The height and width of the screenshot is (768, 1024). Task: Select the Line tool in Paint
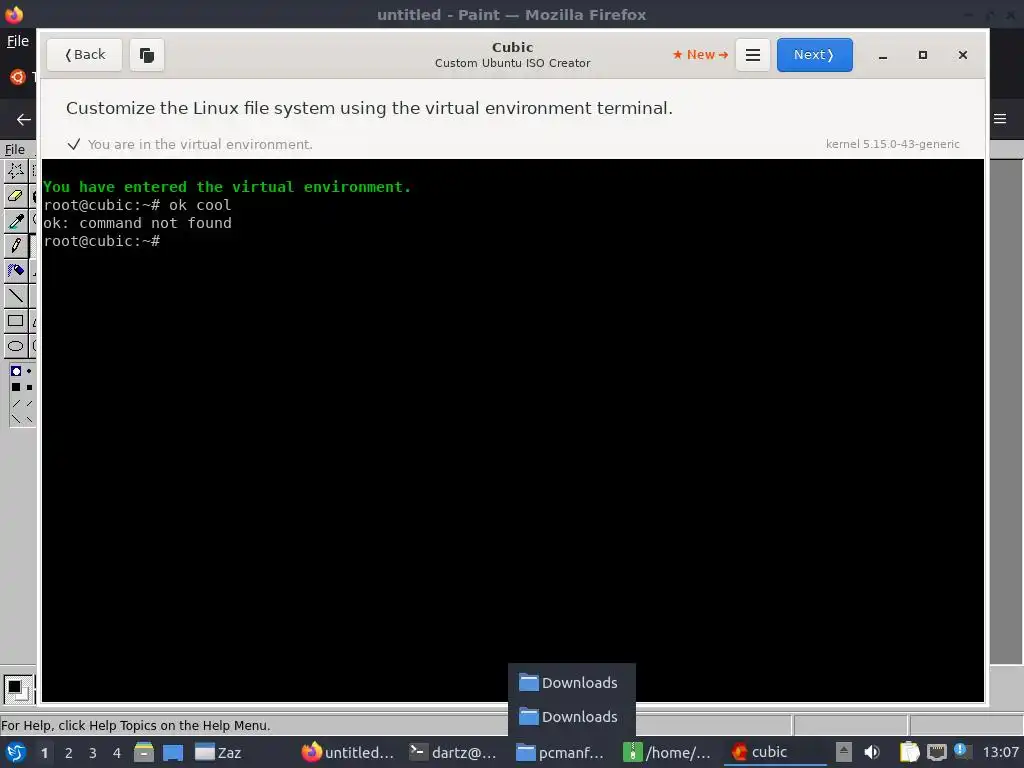pos(16,295)
